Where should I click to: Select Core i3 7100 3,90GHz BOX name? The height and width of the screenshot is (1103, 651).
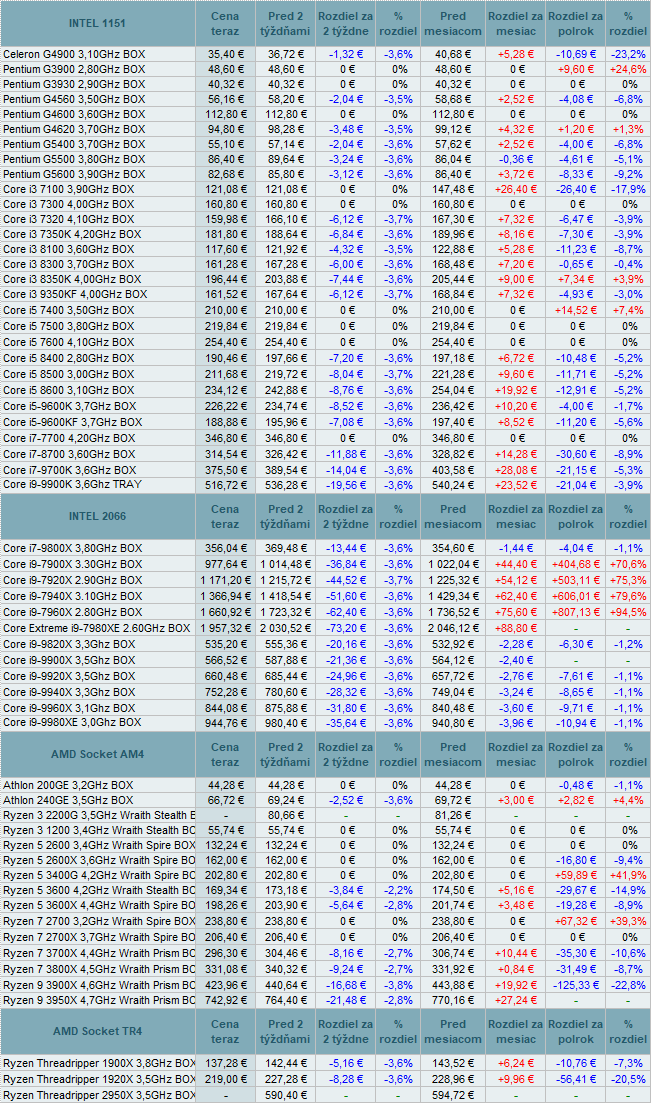click(68, 189)
